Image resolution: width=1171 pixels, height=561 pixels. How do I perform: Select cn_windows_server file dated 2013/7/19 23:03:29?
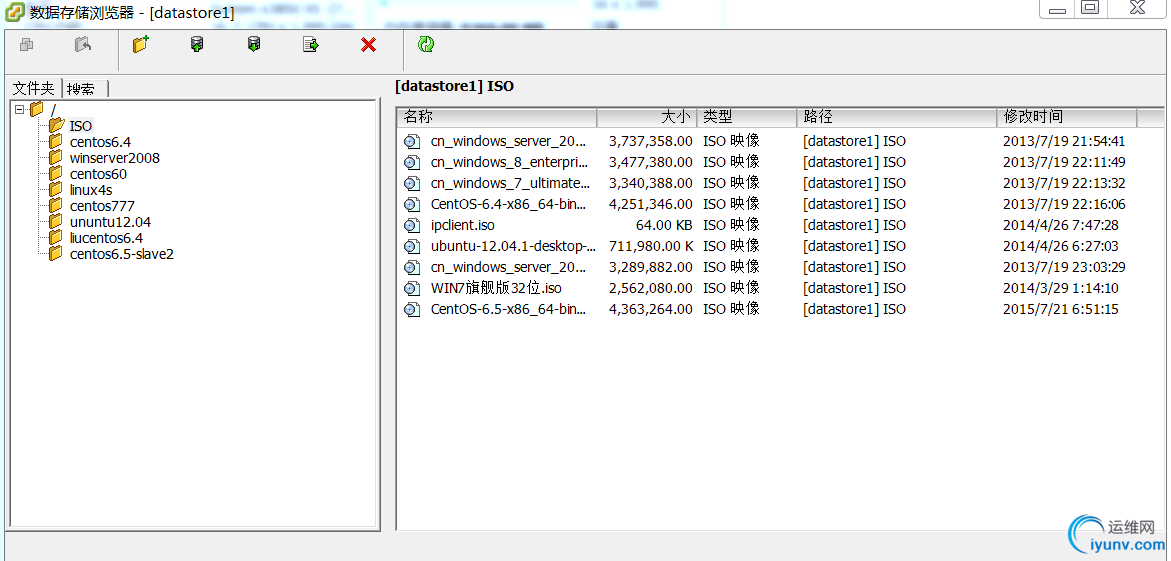point(508,267)
